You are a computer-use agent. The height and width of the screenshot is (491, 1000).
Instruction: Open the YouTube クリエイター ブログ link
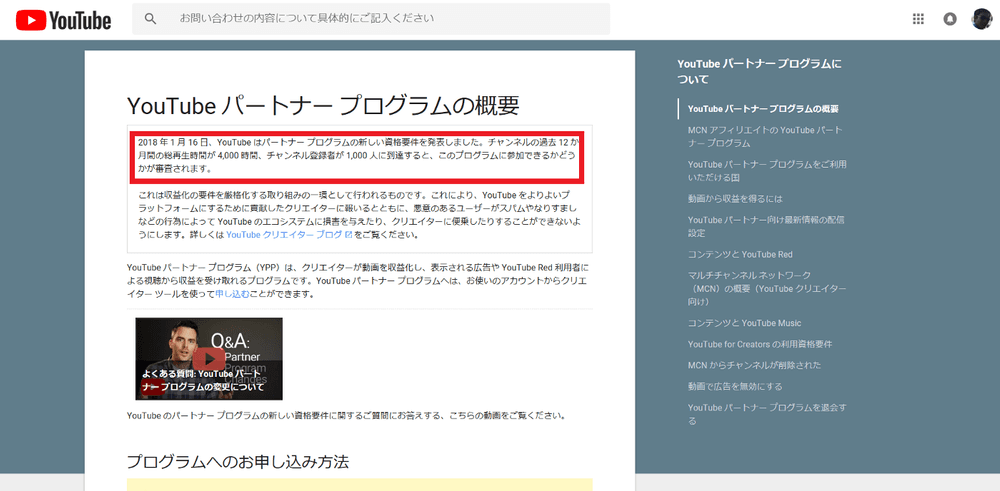pyautogui.click(x=284, y=235)
